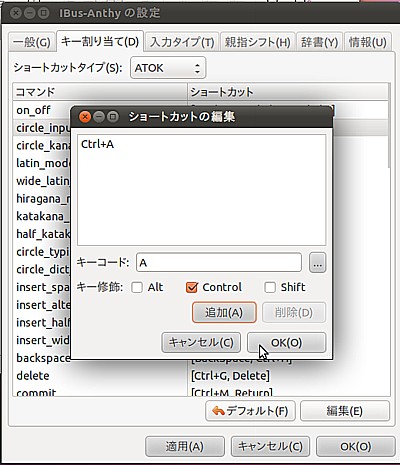Uncheck the Control modifier checkbox
This screenshot has width=400, height=465.
192,287
